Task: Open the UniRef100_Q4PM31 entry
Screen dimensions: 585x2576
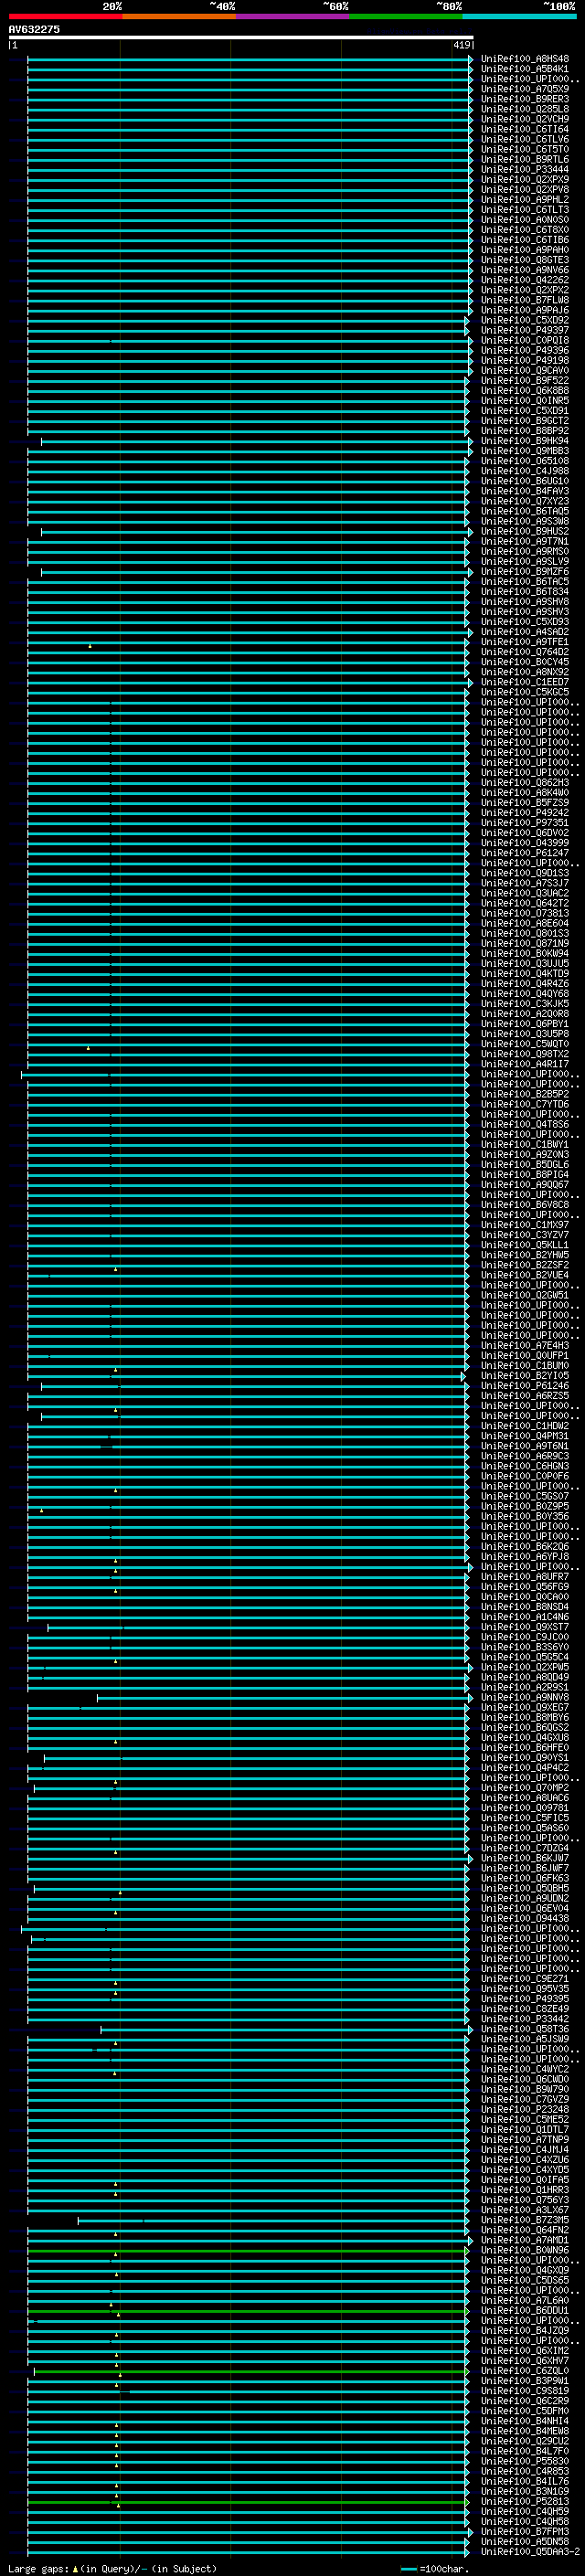Action: pyautogui.click(x=525, y=1436)
